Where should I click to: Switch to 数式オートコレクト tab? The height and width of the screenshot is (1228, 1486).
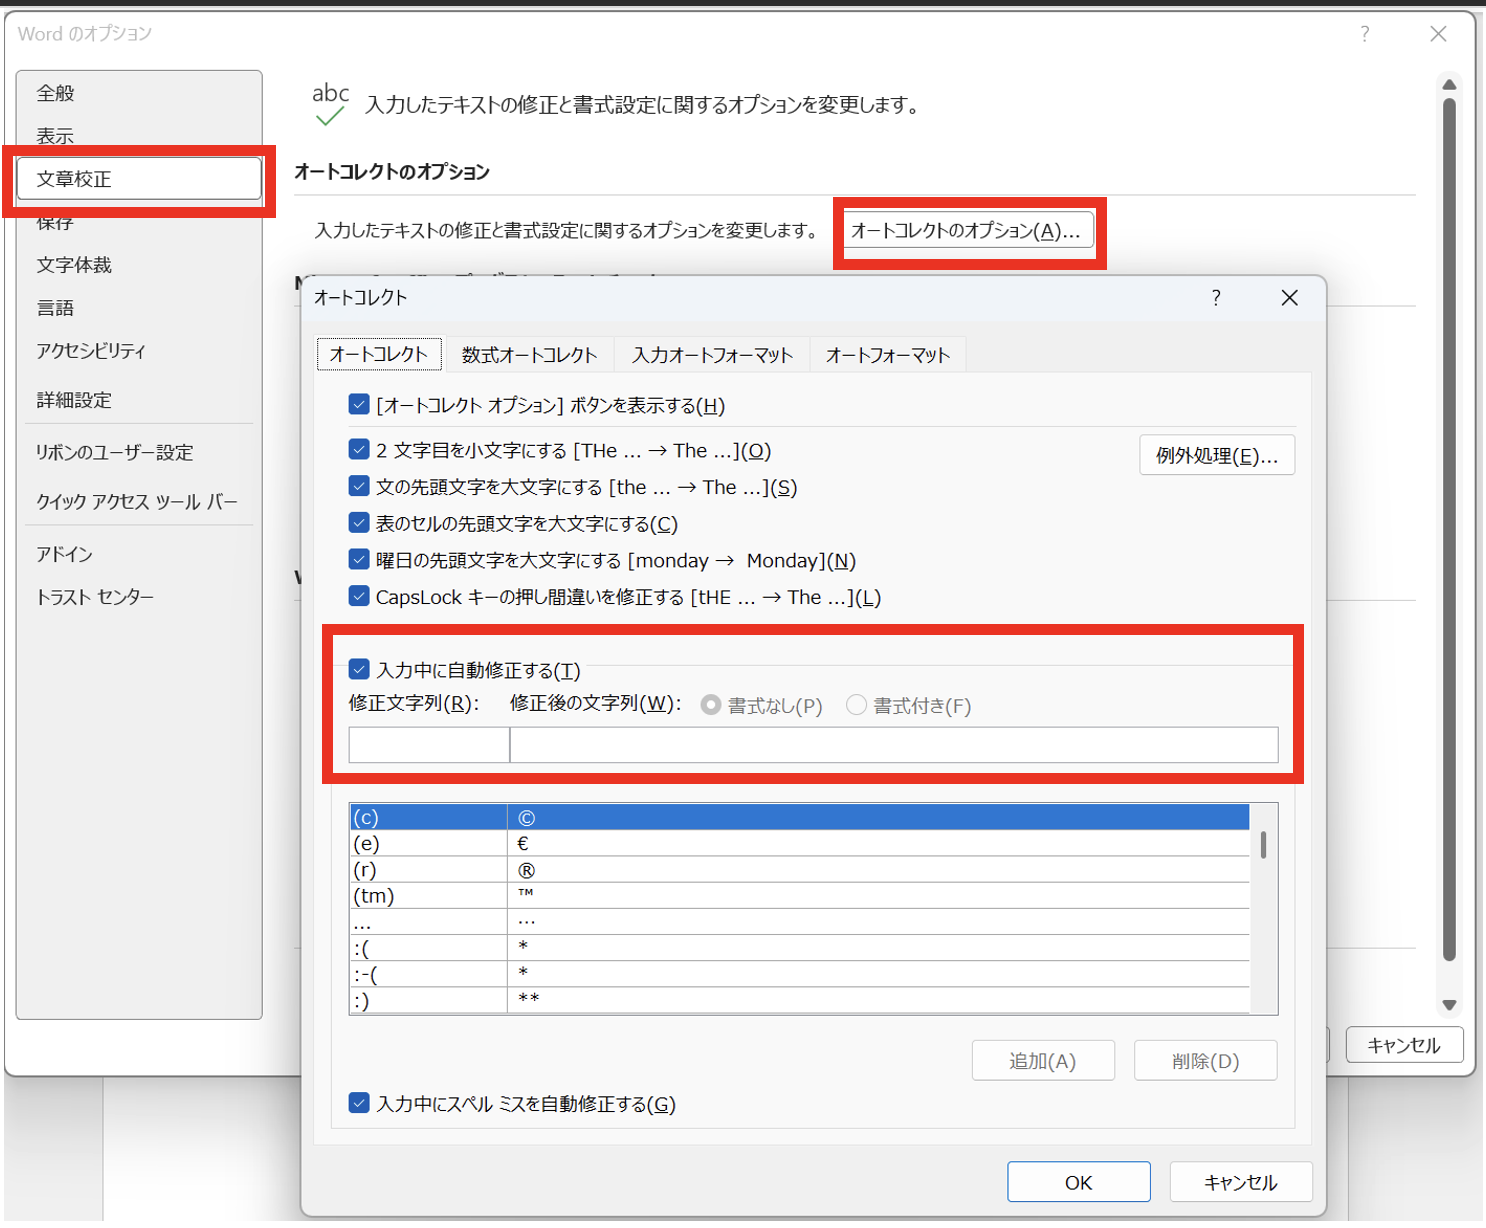click(x=529, y=355)
